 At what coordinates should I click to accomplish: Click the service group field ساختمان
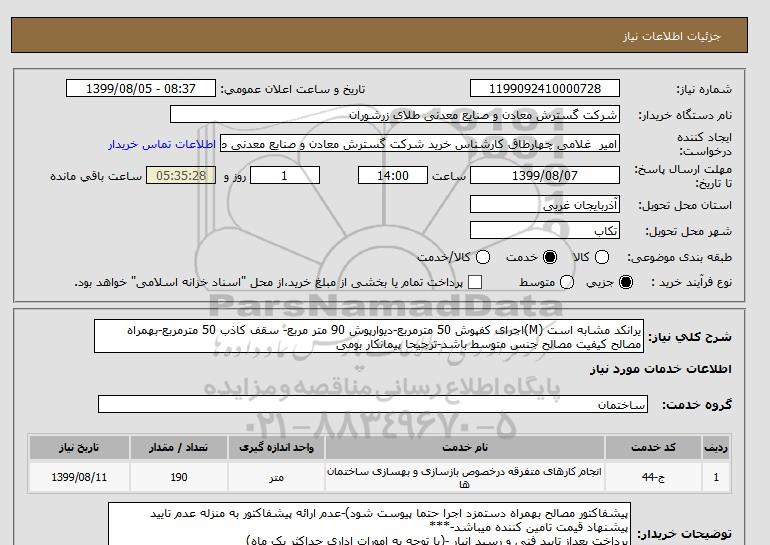(373, 404)
